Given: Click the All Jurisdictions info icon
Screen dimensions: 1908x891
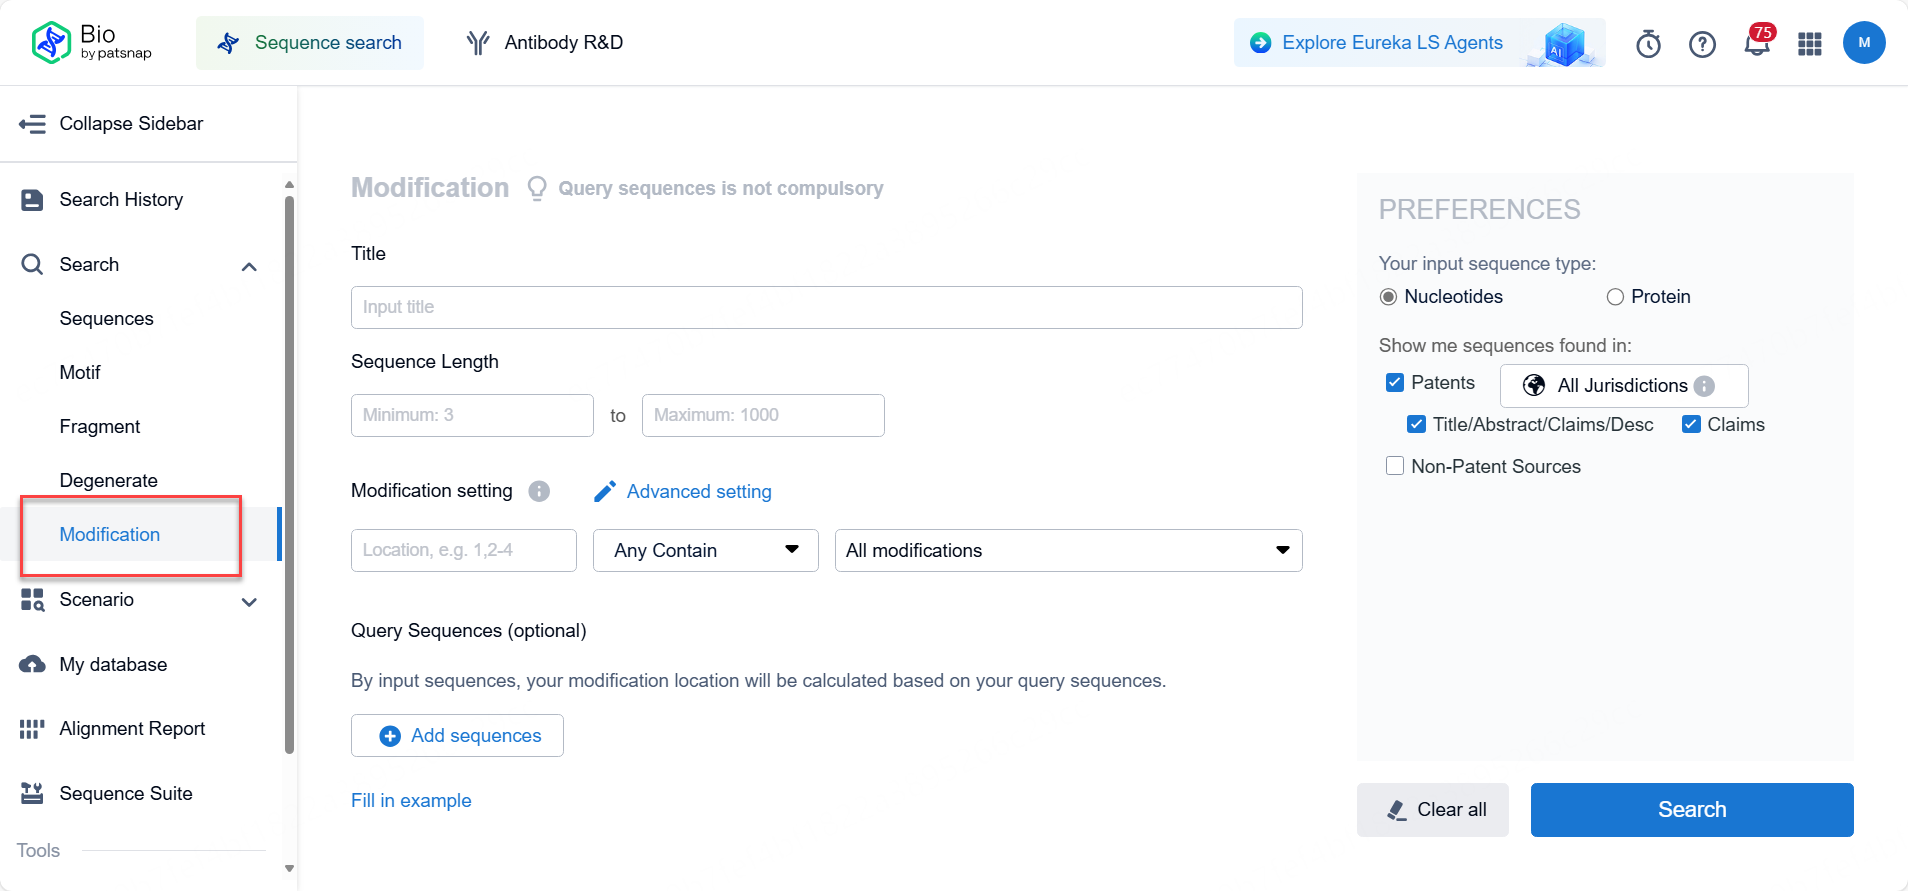Looking at the screenshot, I should coord(1704,386).
